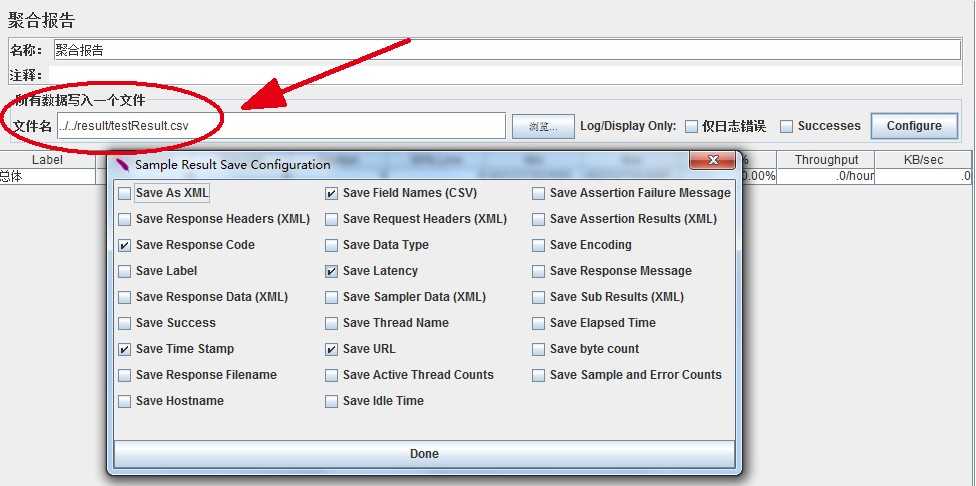The height and width of the screenshot is (486, 976).
Task: Click the 注释 comment field
Action: 505,75
